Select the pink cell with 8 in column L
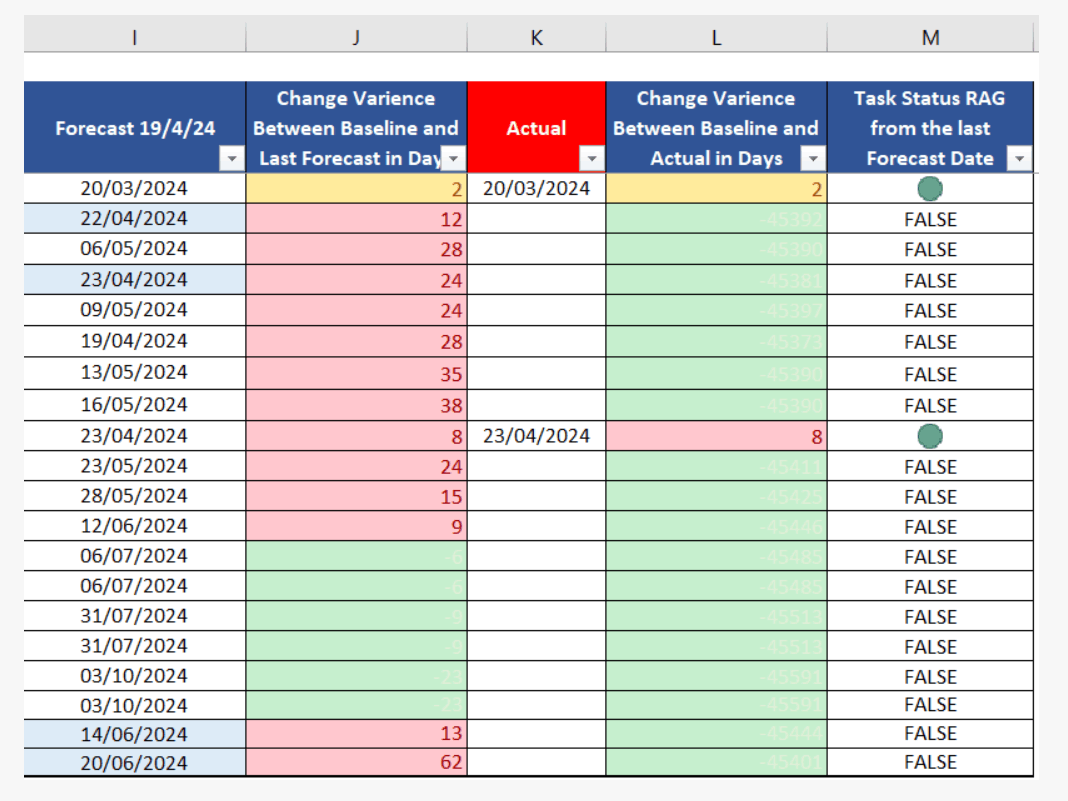Image resolution: width=1068 pixels, height=801 pixels. tap(717, 436)
